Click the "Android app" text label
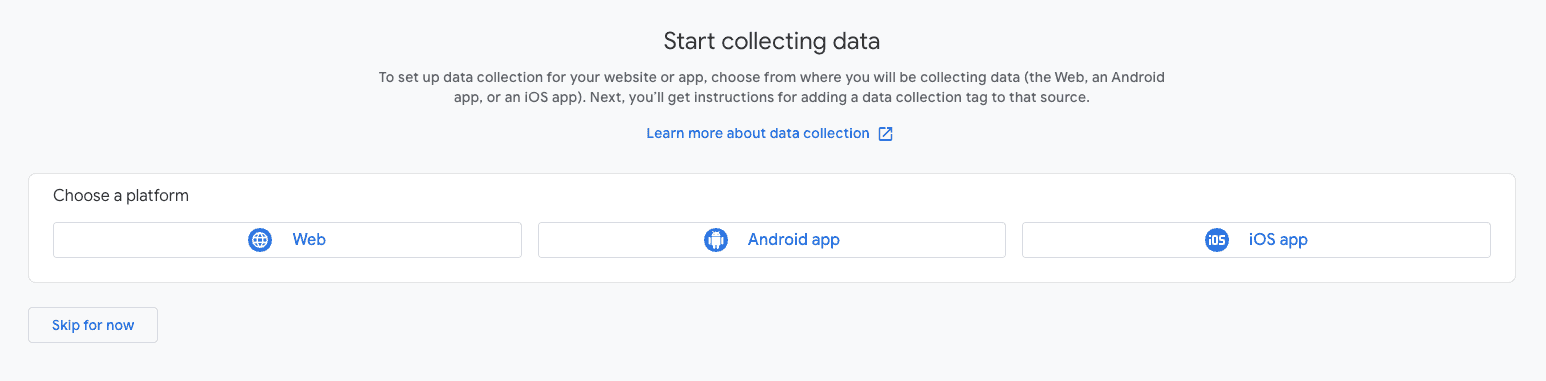Screen dimensions: 1546x381 point(794,240)
